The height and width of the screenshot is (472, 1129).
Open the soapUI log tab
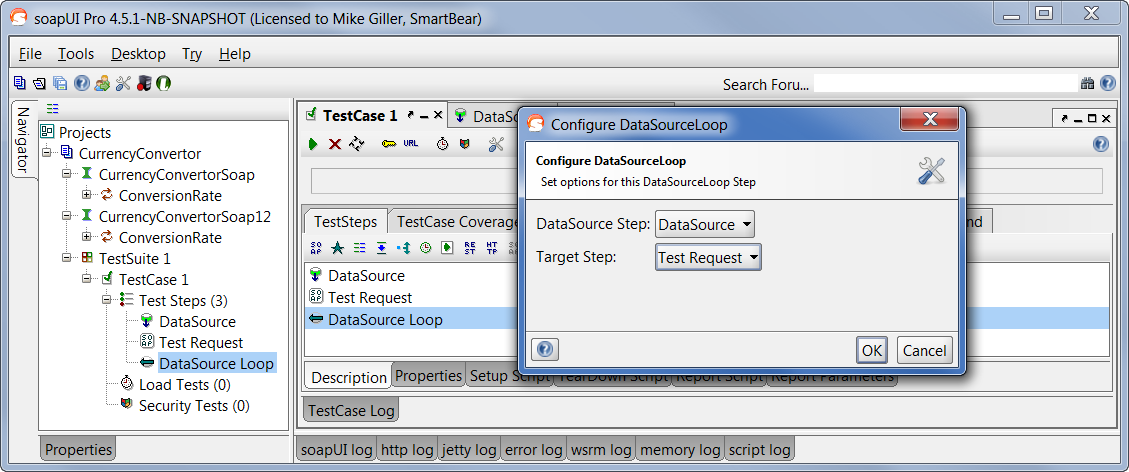tap(336, 450)
